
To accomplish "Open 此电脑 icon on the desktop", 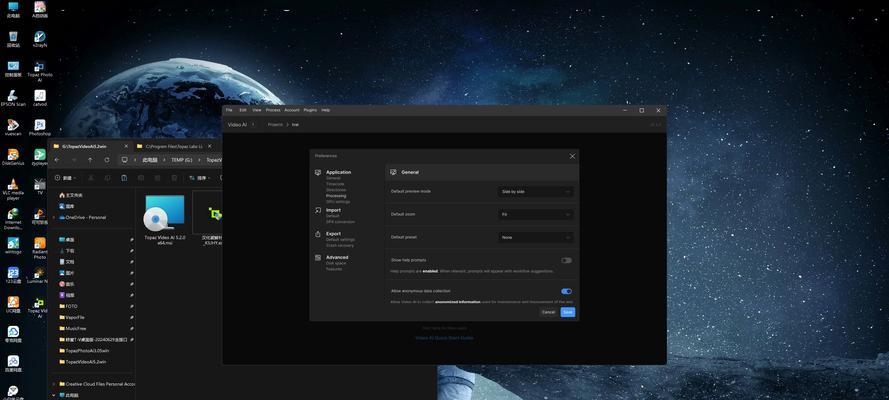I will [x=12, y=8].
